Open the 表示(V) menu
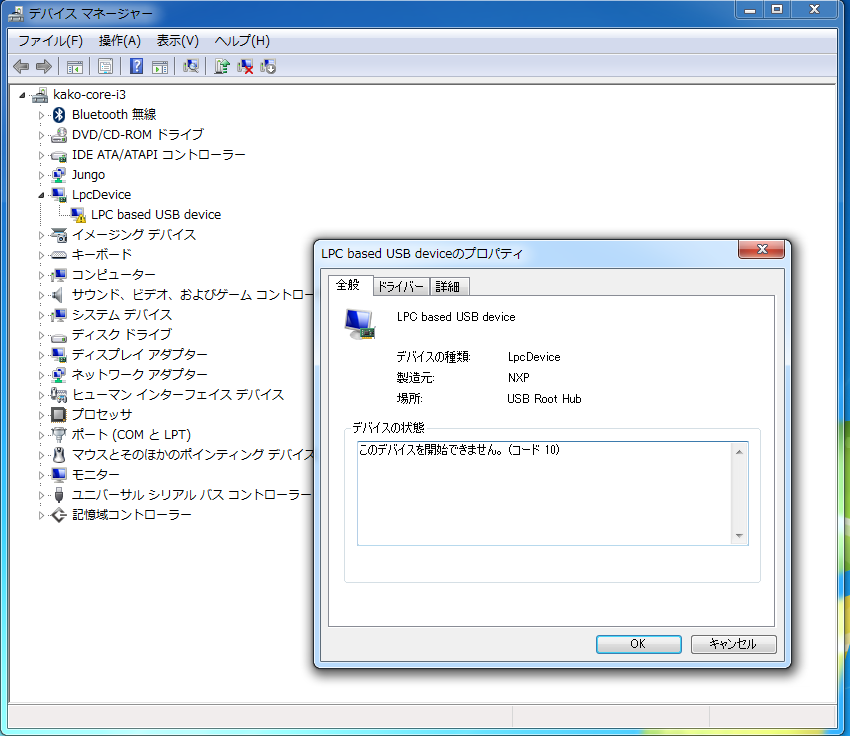850x736 pixels. point(177,41)
